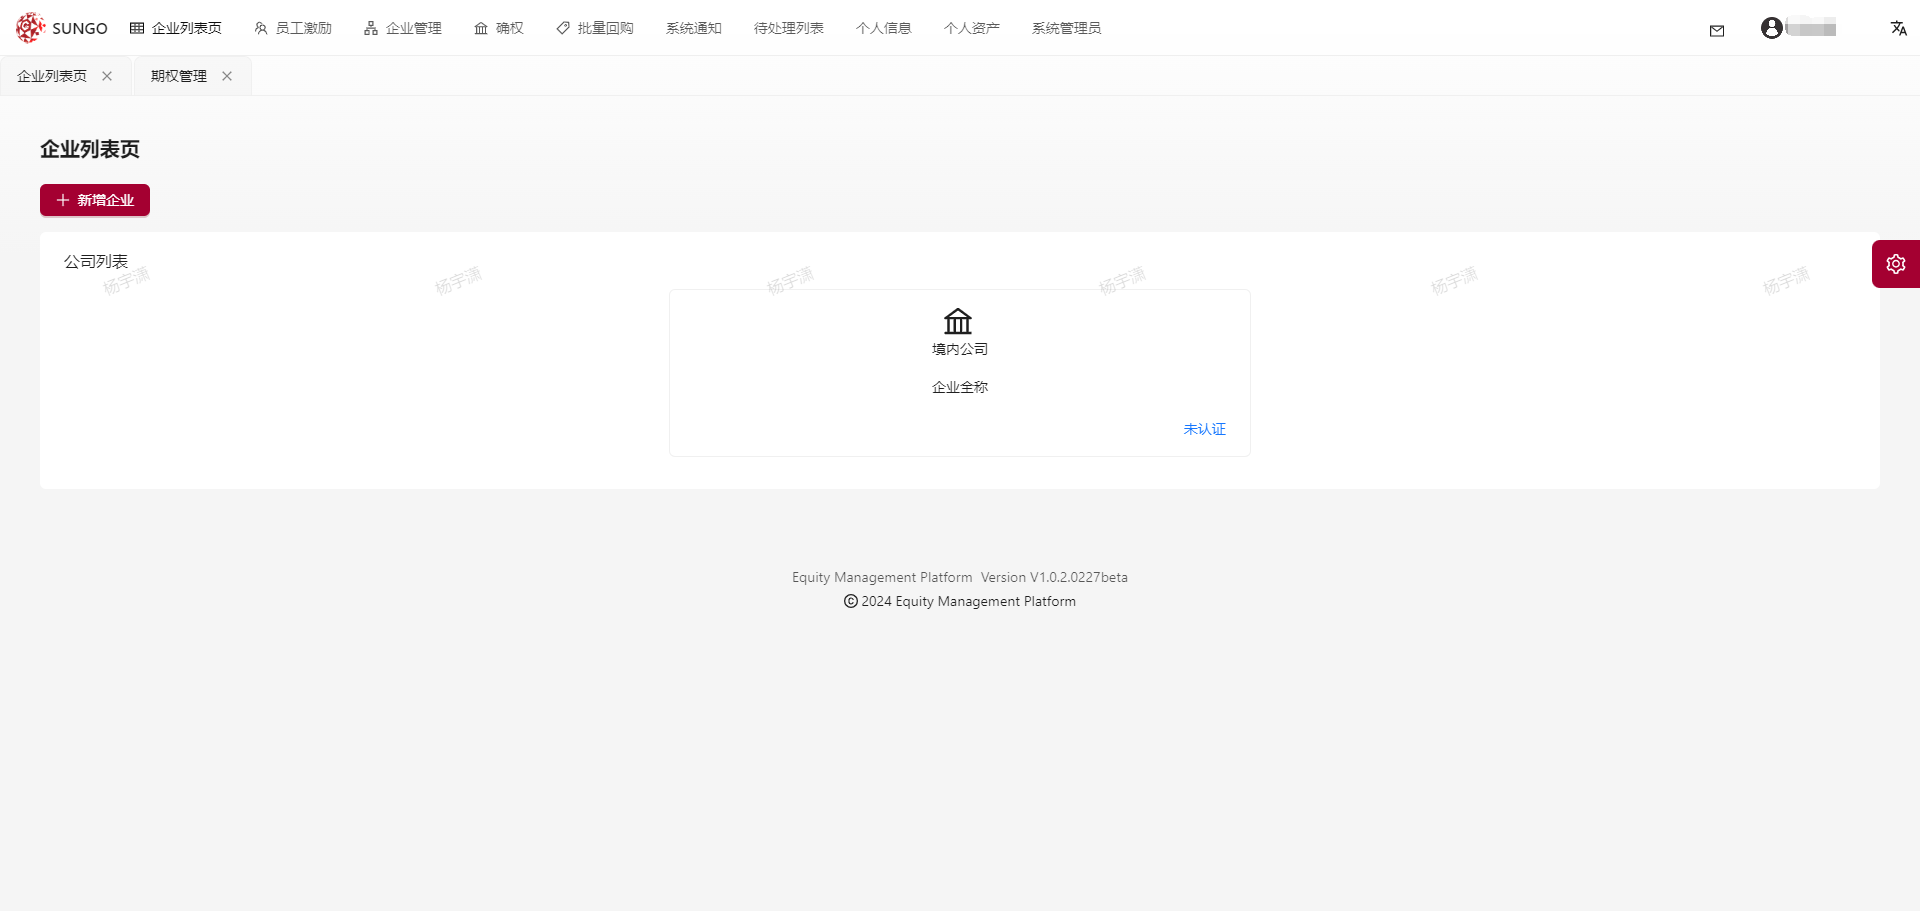Select the 企业列表页 tab
1920x911 pixels.
coord(52,76)
